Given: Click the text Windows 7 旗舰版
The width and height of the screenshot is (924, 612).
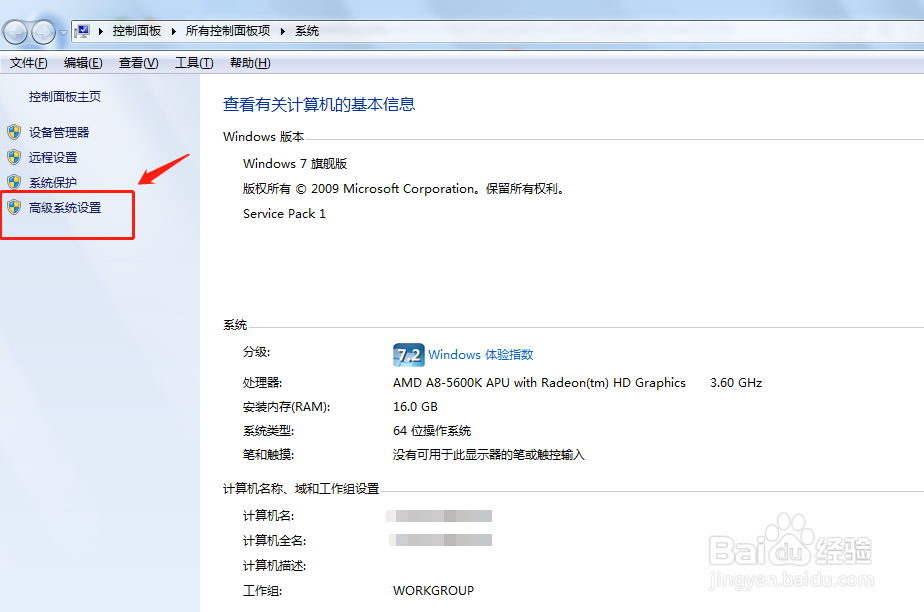Looking at the screenshot, I should click(x=295, y=164).
